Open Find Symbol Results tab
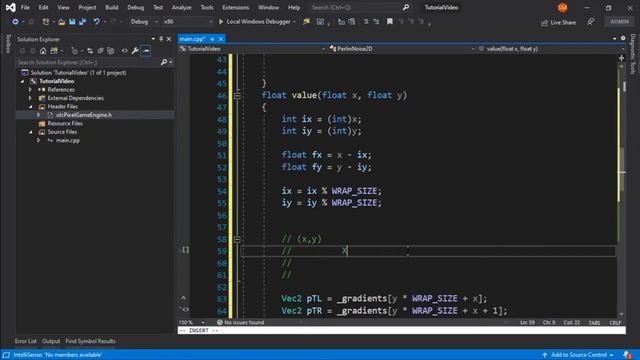This screenshot has width=640, height=360. coord(90,341)
